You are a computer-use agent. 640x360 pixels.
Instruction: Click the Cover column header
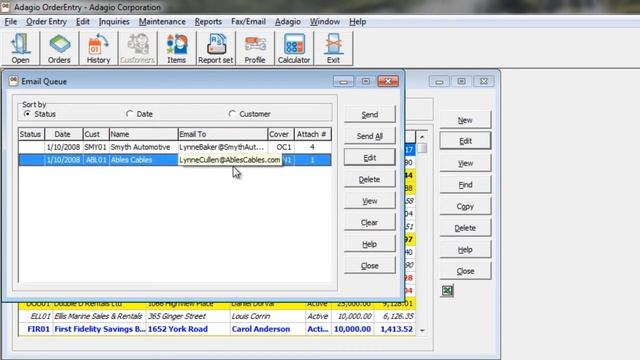coord(281,134)
